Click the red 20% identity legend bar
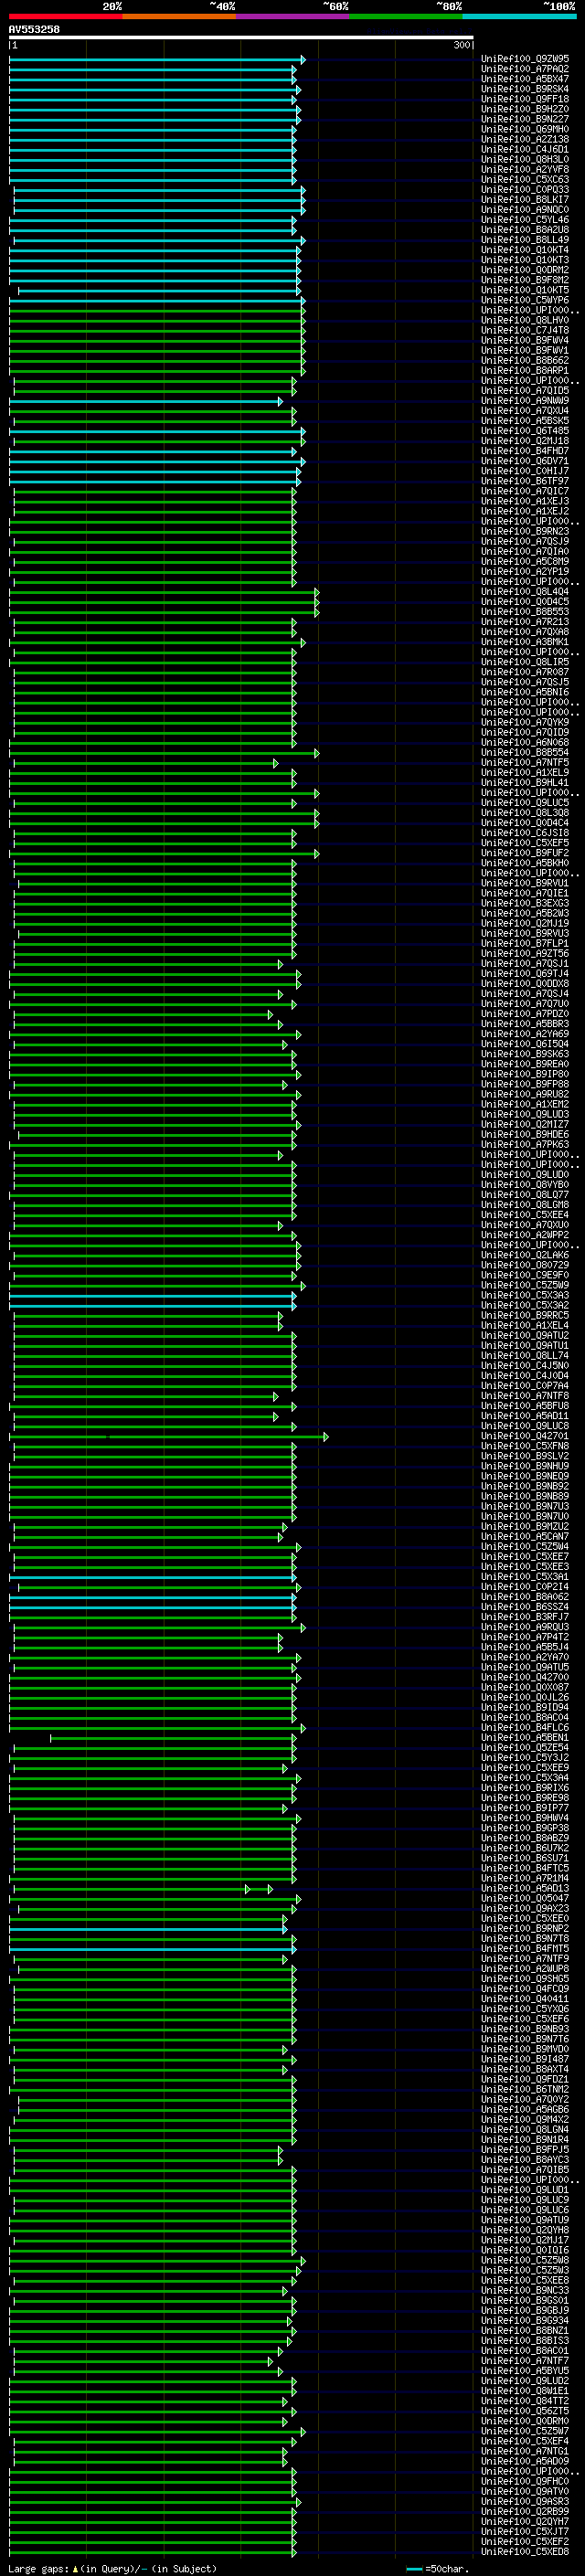 [x=66, y=16]
